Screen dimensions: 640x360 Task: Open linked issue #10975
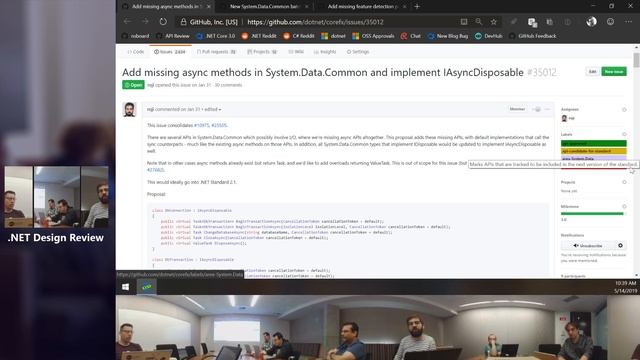[201, 125]
